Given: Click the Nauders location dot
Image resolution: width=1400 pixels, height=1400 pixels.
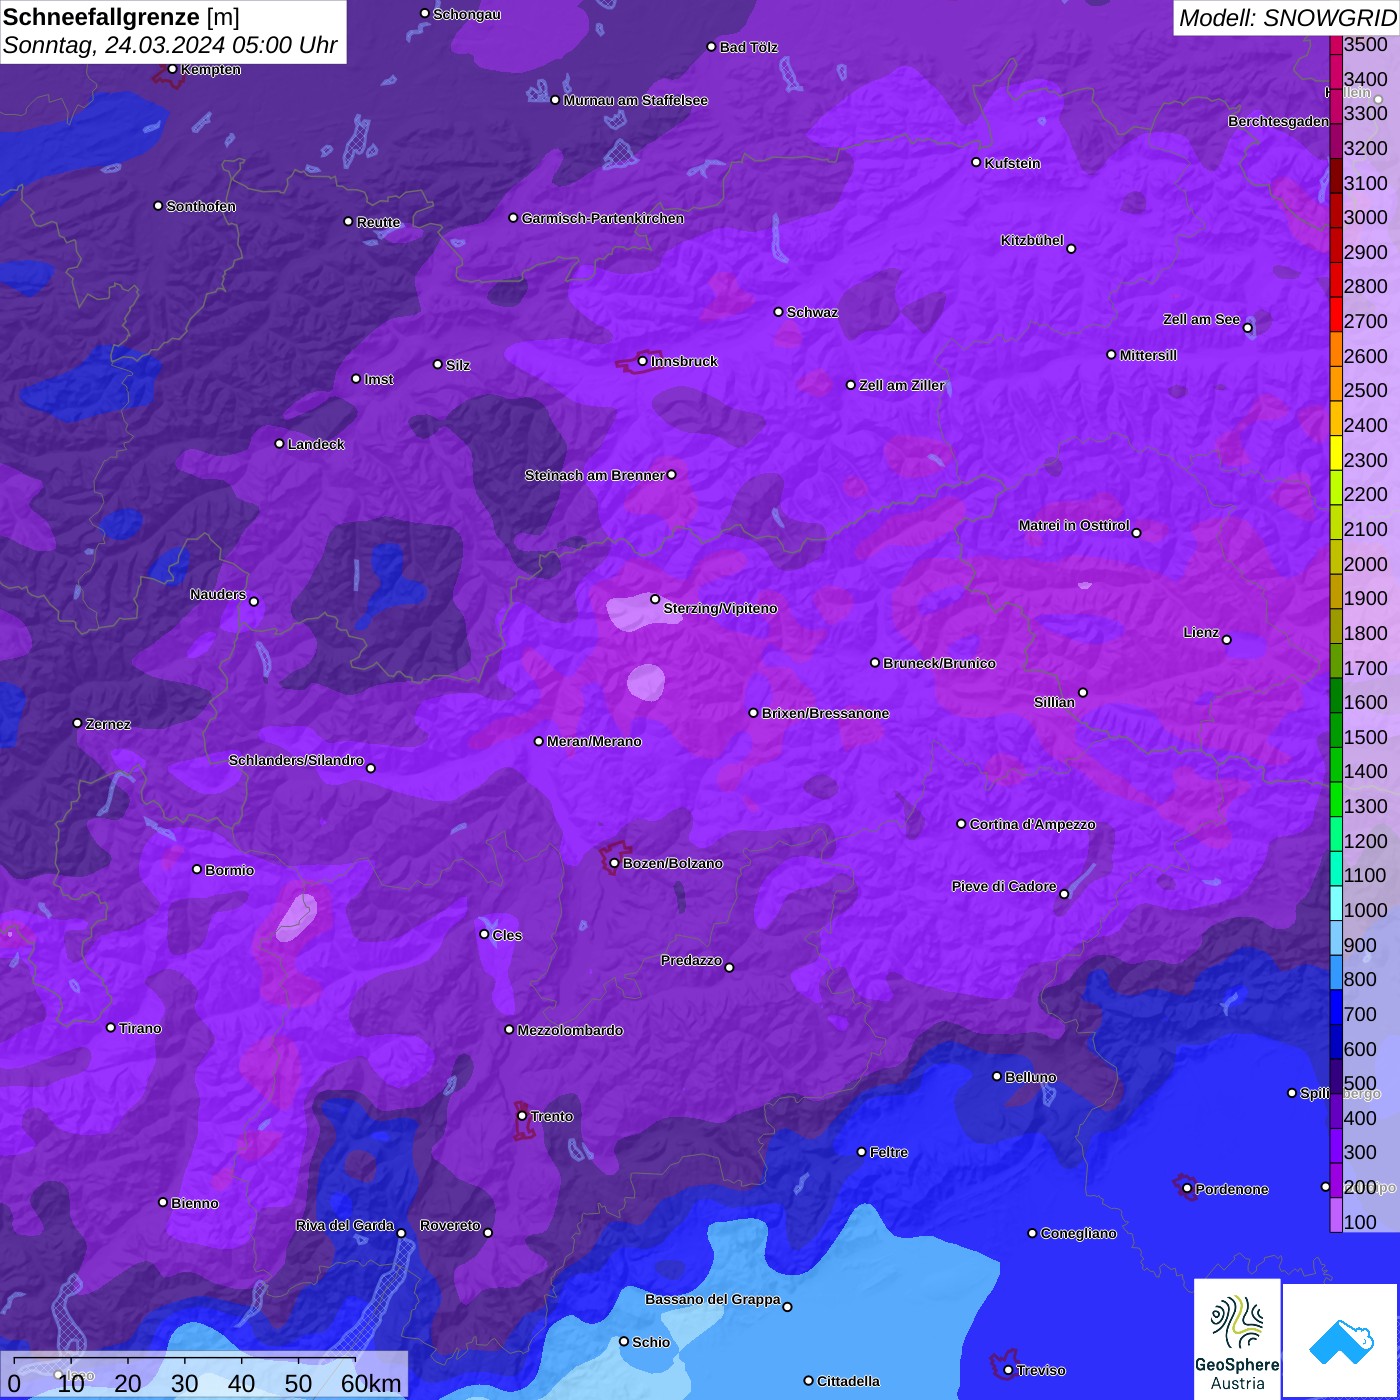Looking at the screenshot, I should click(x=254, y=601).
